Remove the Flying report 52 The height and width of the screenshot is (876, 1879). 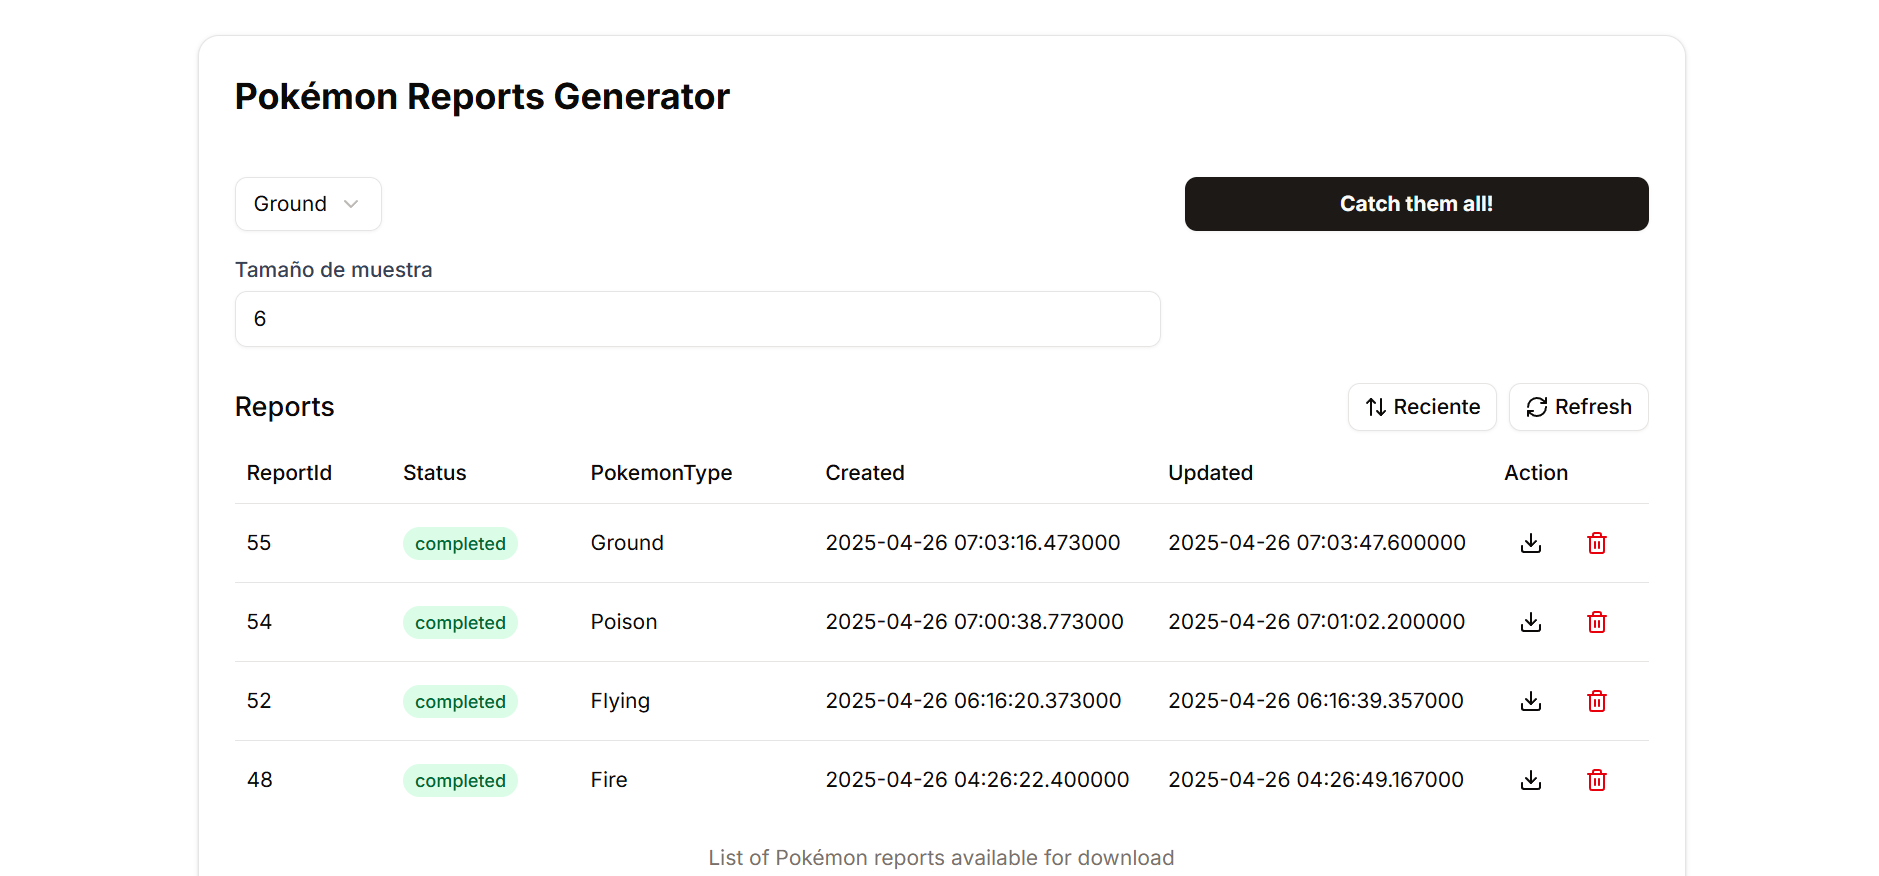point(1596,701)
